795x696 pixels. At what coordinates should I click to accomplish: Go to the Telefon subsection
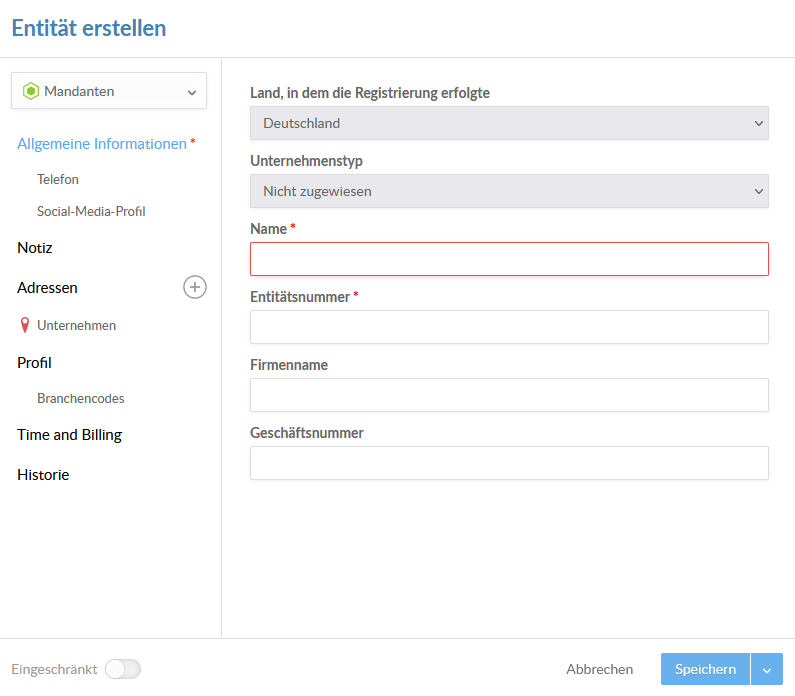click(x=58, y=179)
